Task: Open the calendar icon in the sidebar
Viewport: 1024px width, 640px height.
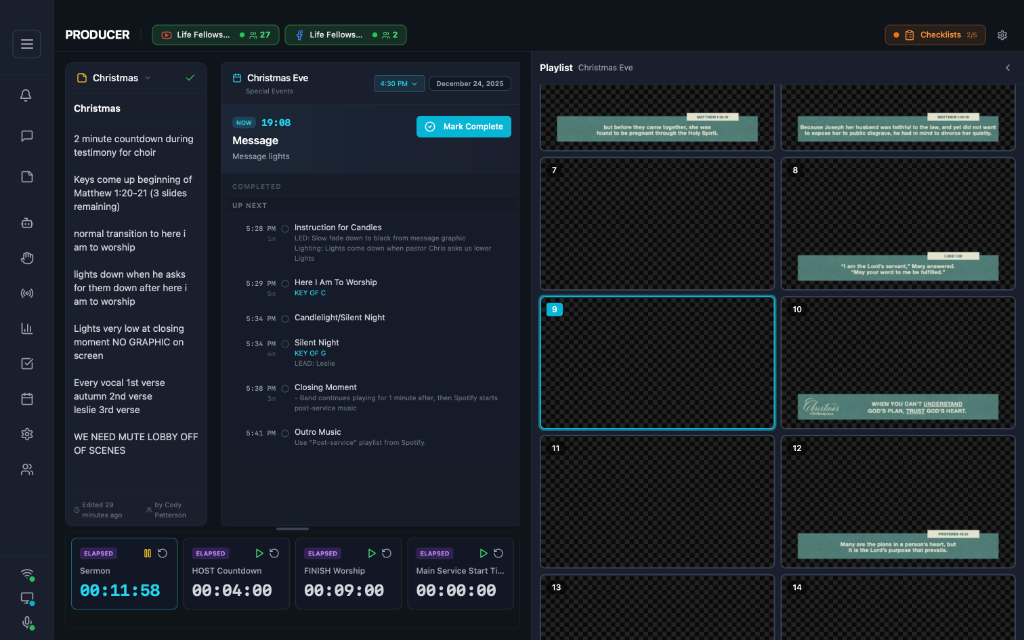Action: pyautogui.click(x=27, y=398)
